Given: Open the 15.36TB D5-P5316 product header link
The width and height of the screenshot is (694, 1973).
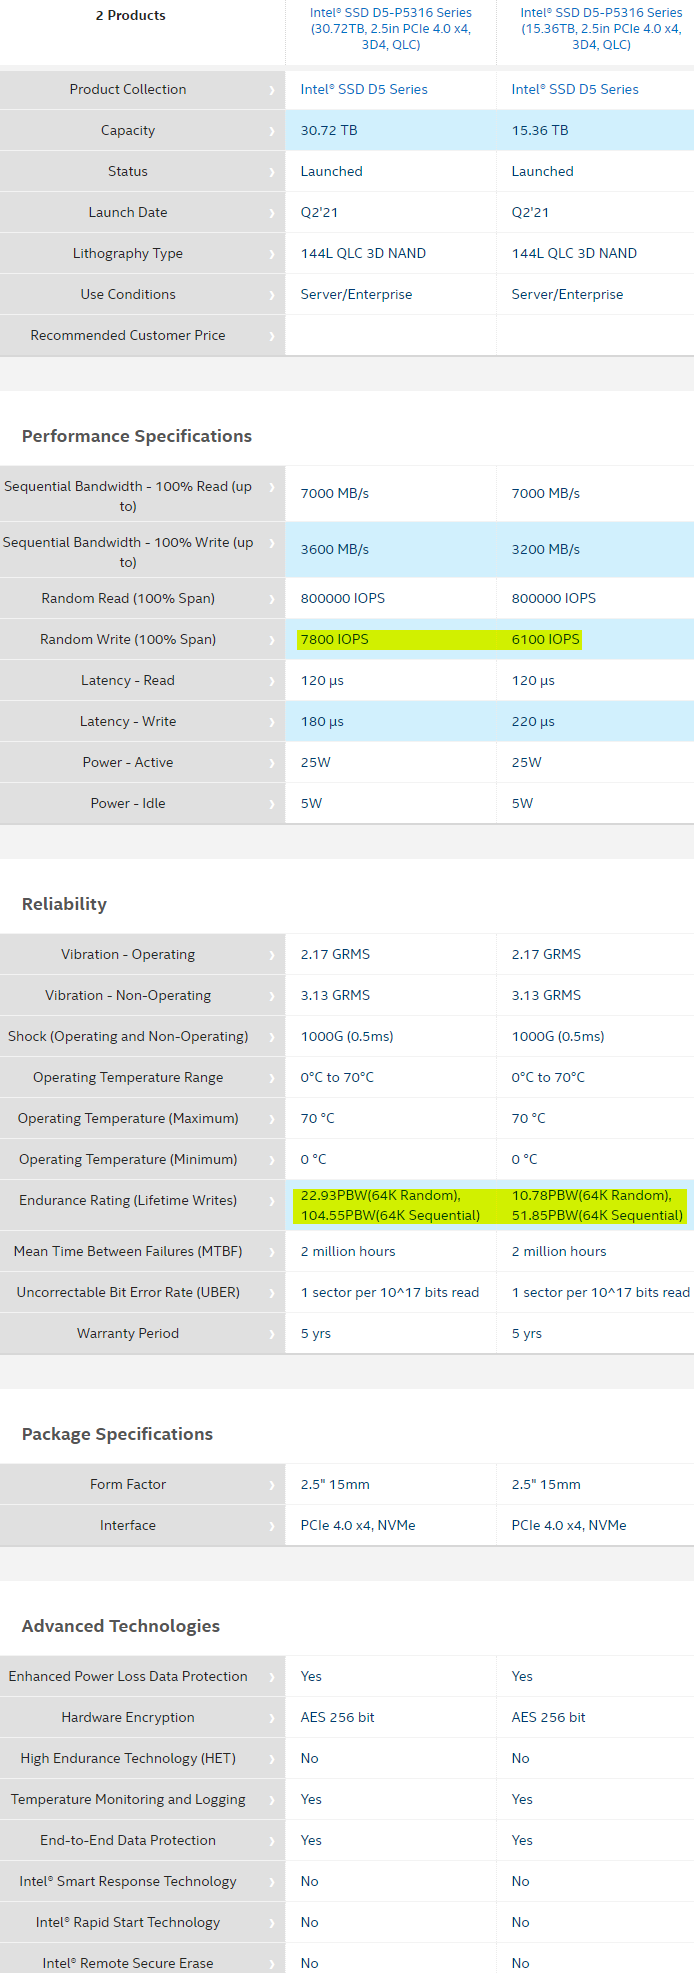Looking at the screenshot, I should pos(601,29).
